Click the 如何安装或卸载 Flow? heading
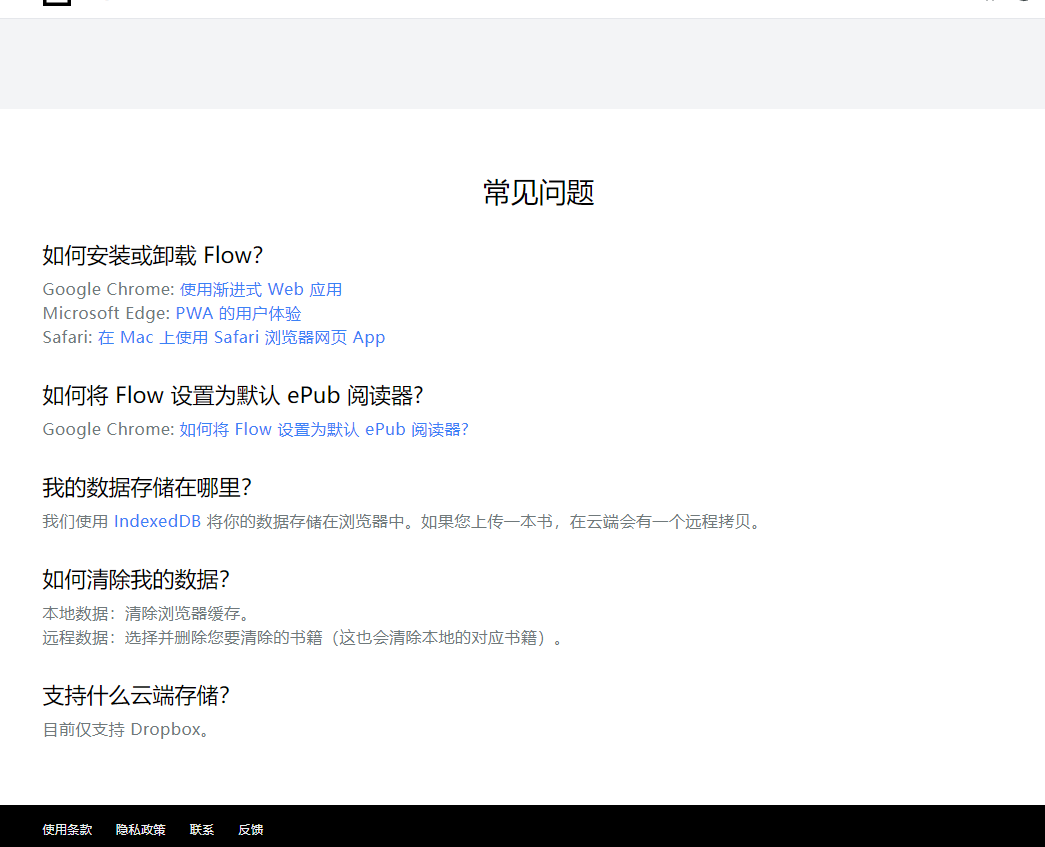 tap(152, 255)
